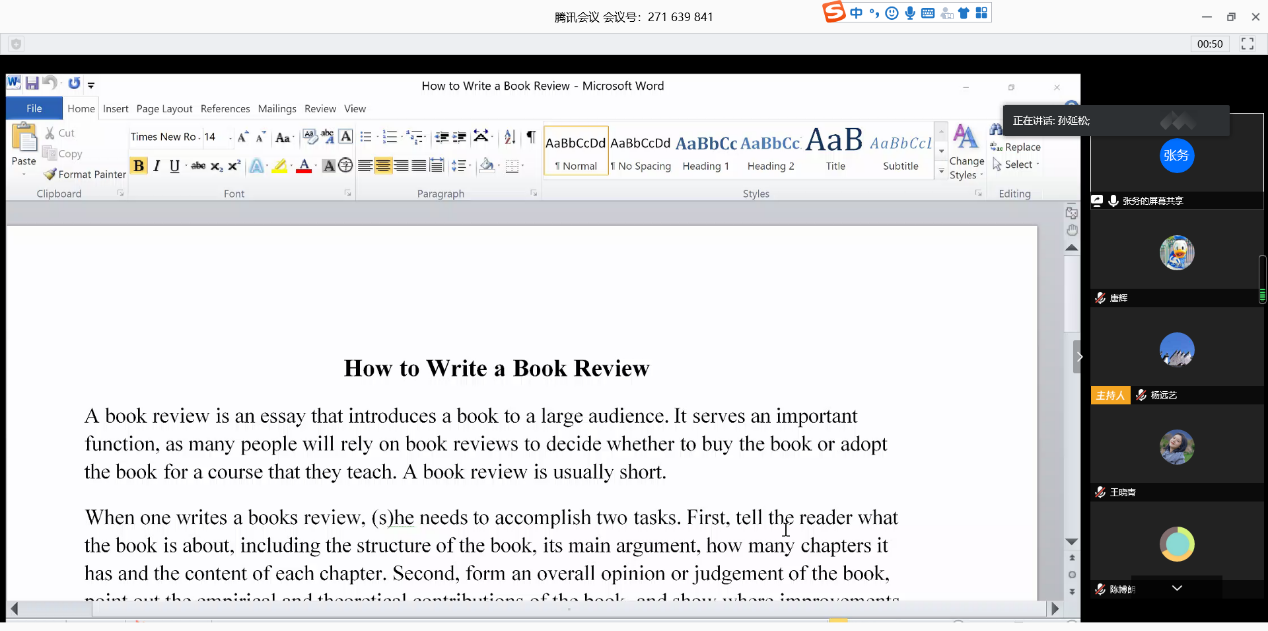
Task: Switch to the Page Layout tab
Action: click(x=164, y=109)
